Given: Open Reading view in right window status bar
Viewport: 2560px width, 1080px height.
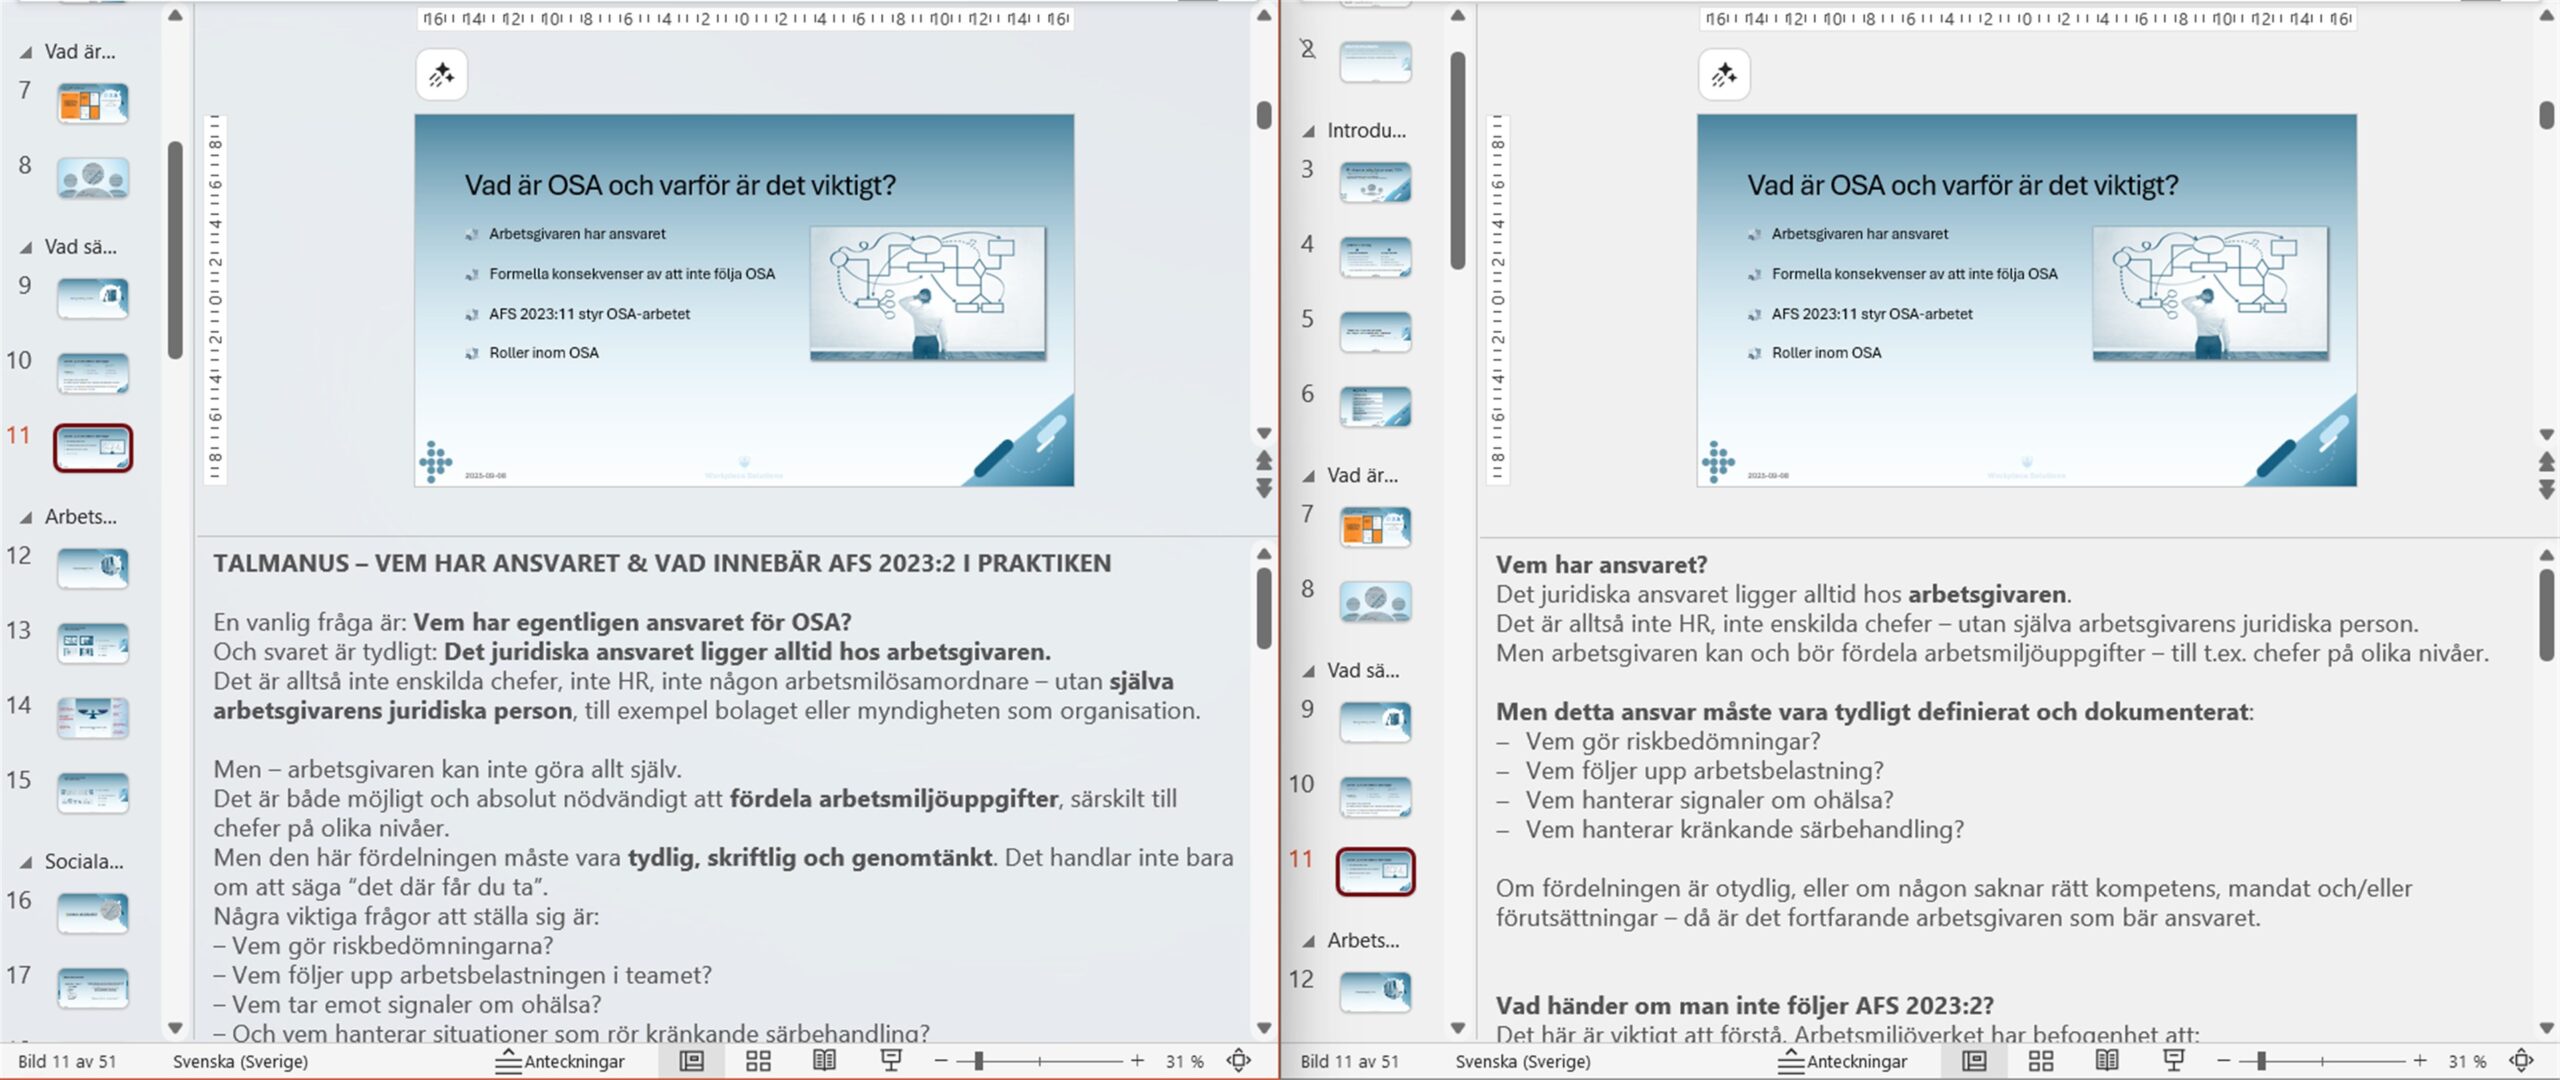Looking at the screenshot, I should tap(2106, 1061).
